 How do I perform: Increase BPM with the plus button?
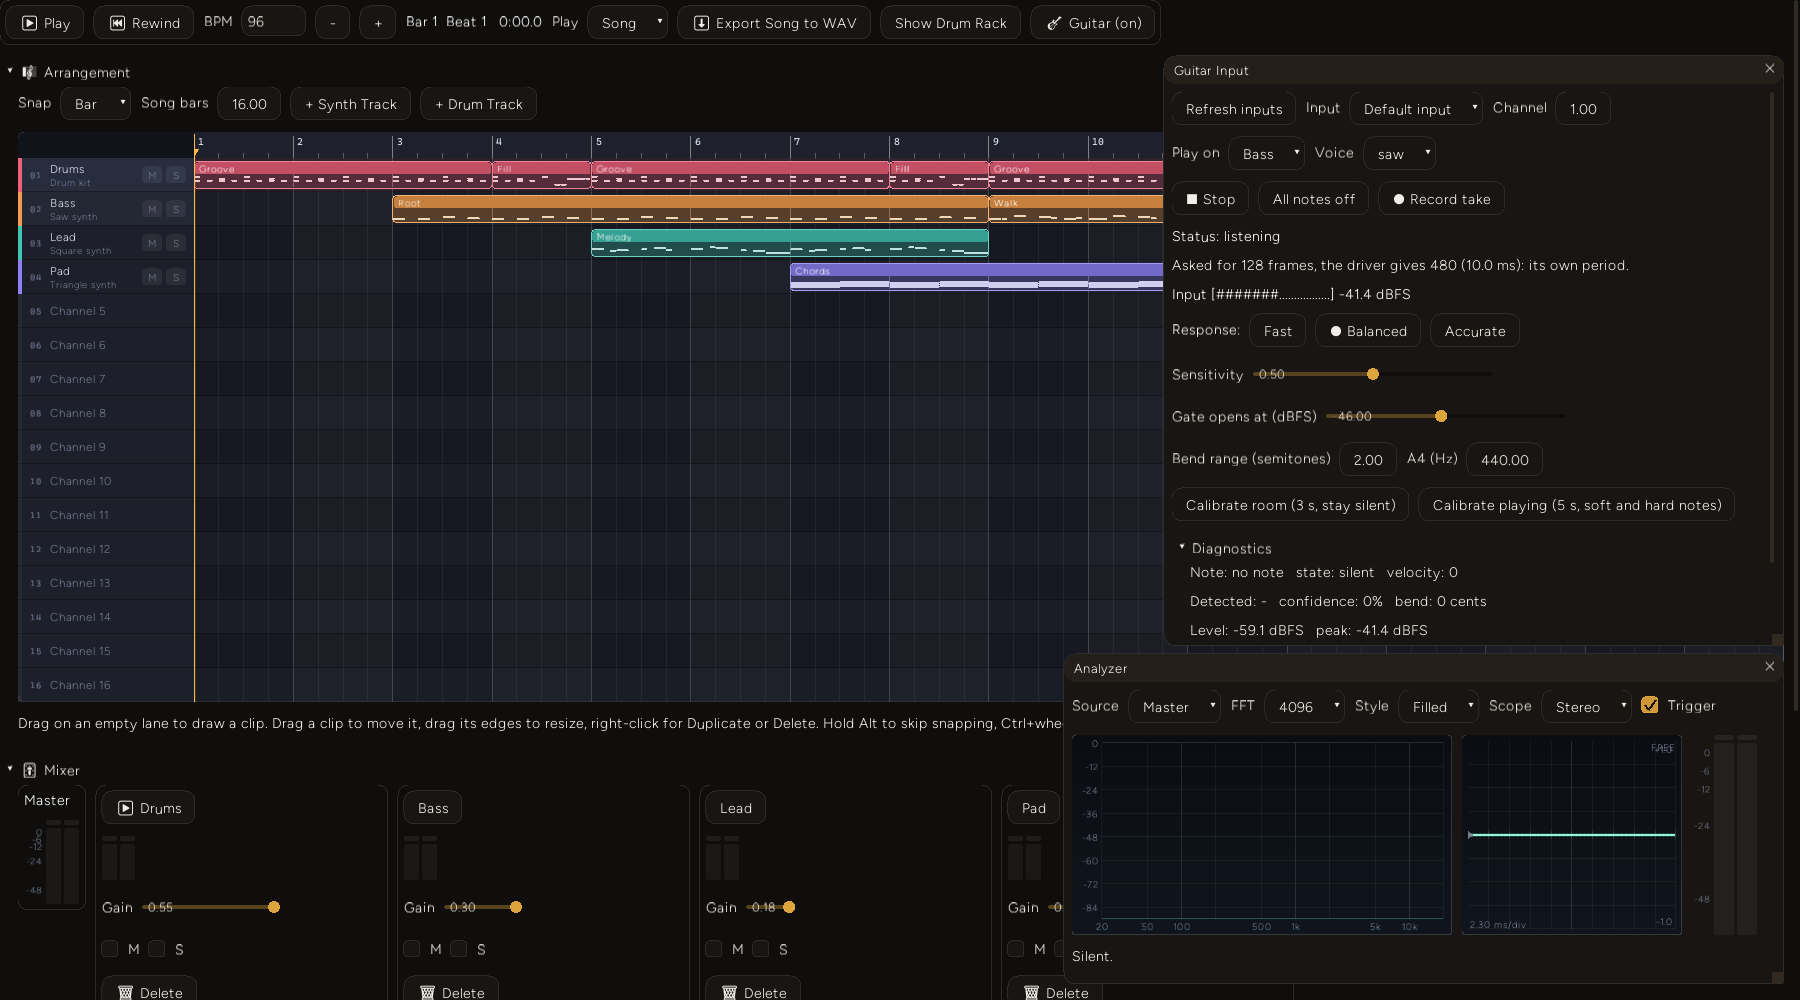378,22
